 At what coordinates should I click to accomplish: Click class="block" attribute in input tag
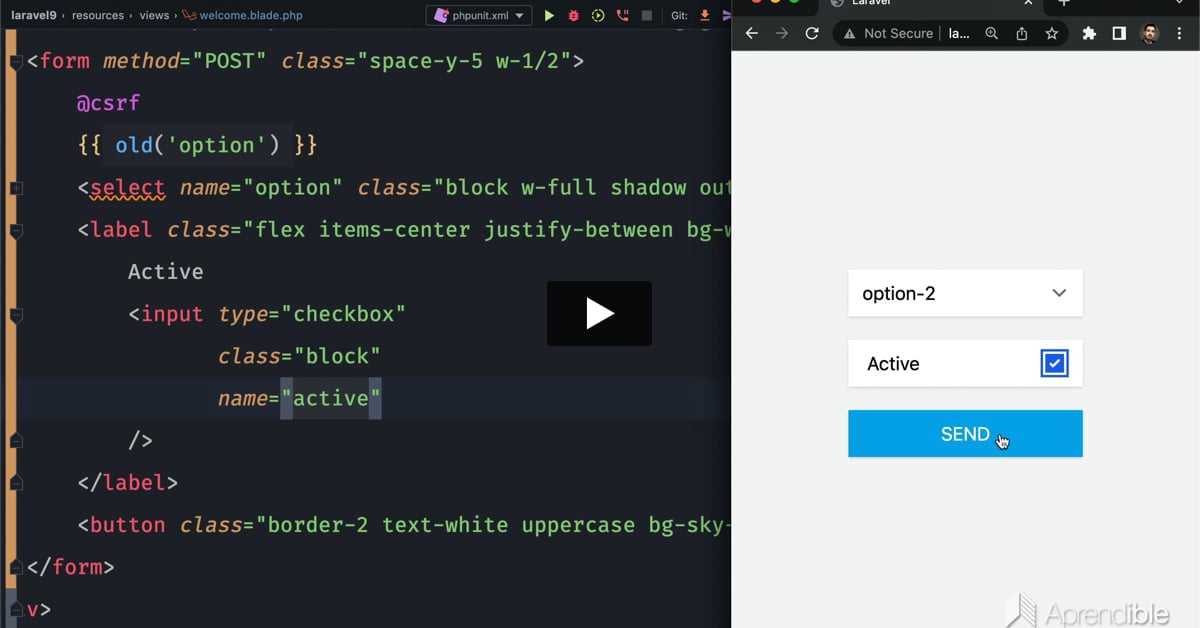tap(300, 356)
